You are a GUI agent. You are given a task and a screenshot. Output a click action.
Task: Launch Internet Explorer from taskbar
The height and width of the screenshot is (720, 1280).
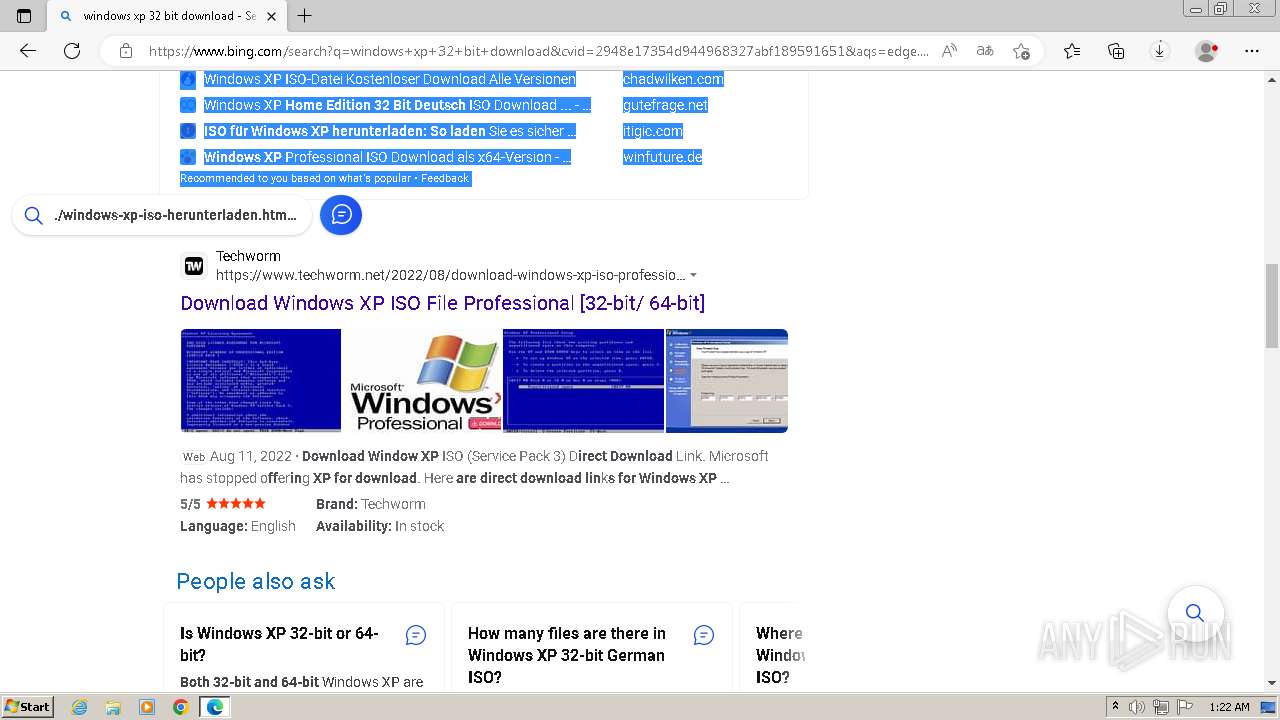pyautogui.click(x=80, y=707)
